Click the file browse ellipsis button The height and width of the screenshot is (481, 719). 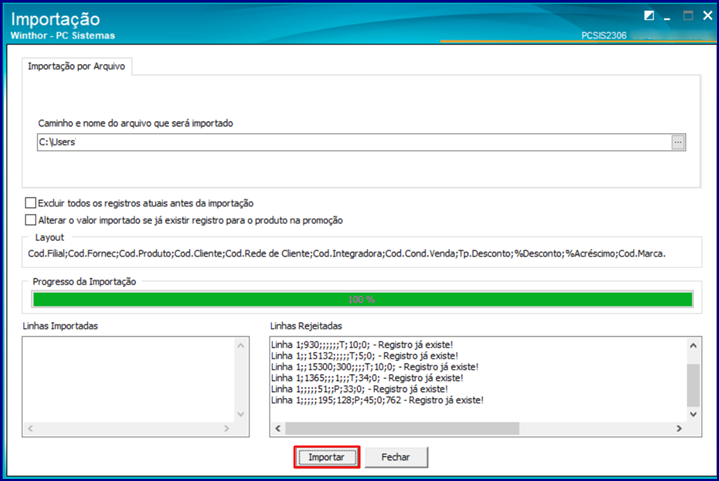(x=678, y=143)
